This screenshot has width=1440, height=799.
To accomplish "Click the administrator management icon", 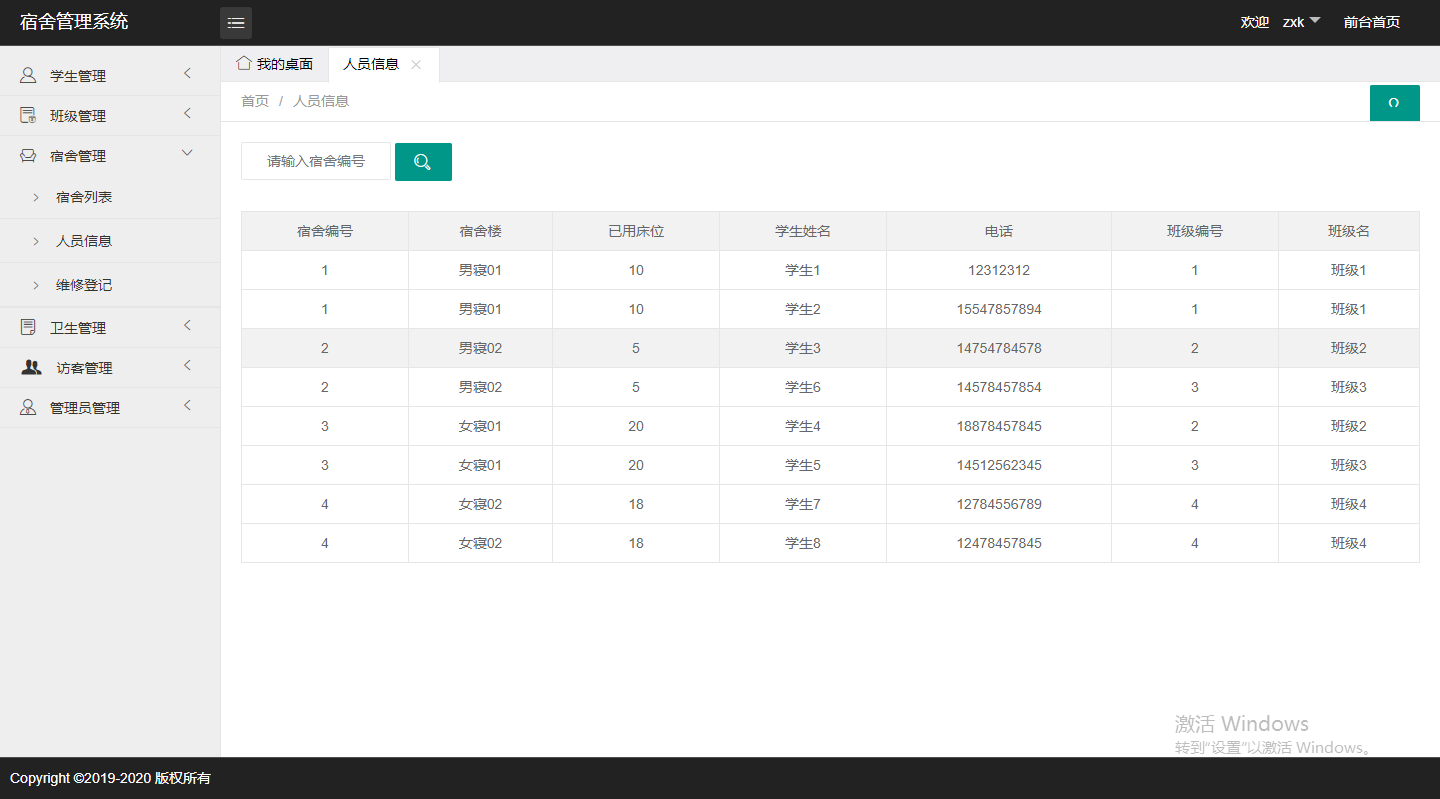I will (x=28, y=407).
